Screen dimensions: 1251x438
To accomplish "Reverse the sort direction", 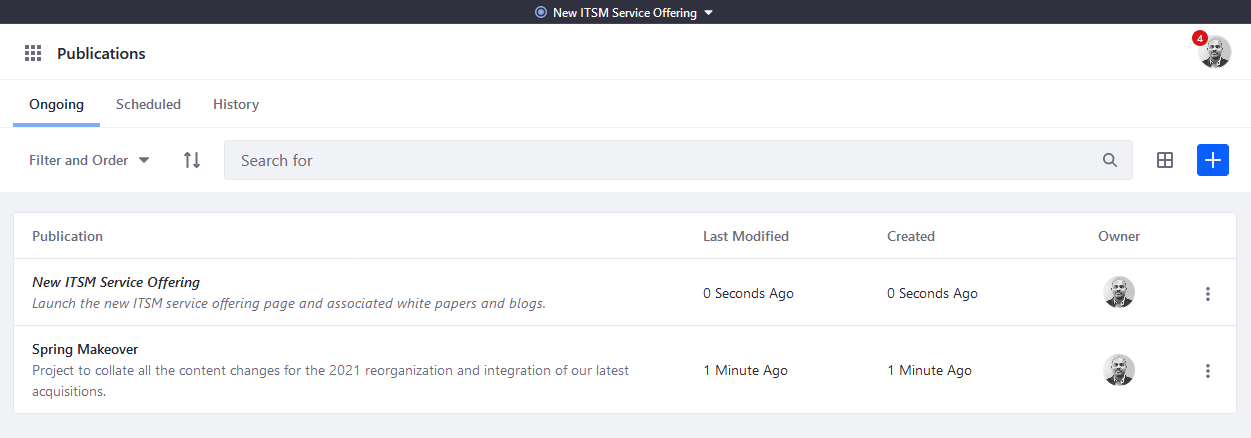I will coord(192,160).
